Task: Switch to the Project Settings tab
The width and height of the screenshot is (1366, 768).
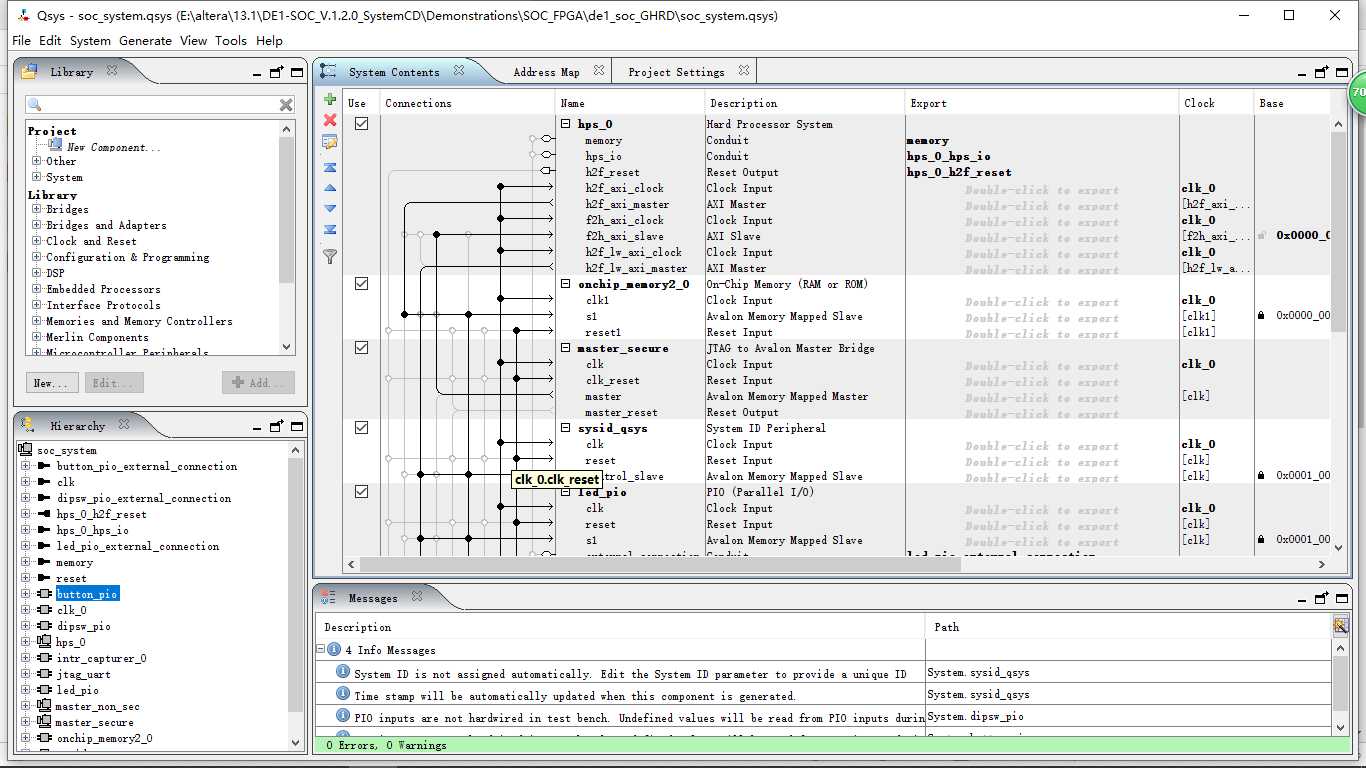Action: [x=676, y=72]
